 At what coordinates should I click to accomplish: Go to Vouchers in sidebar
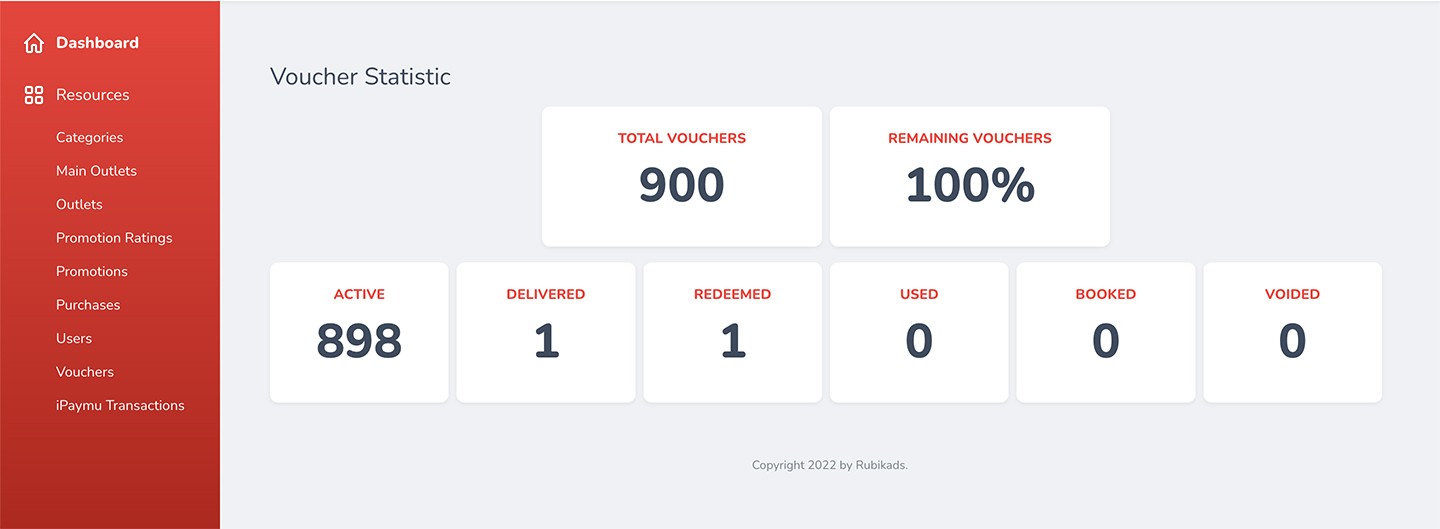click(85, 372)
